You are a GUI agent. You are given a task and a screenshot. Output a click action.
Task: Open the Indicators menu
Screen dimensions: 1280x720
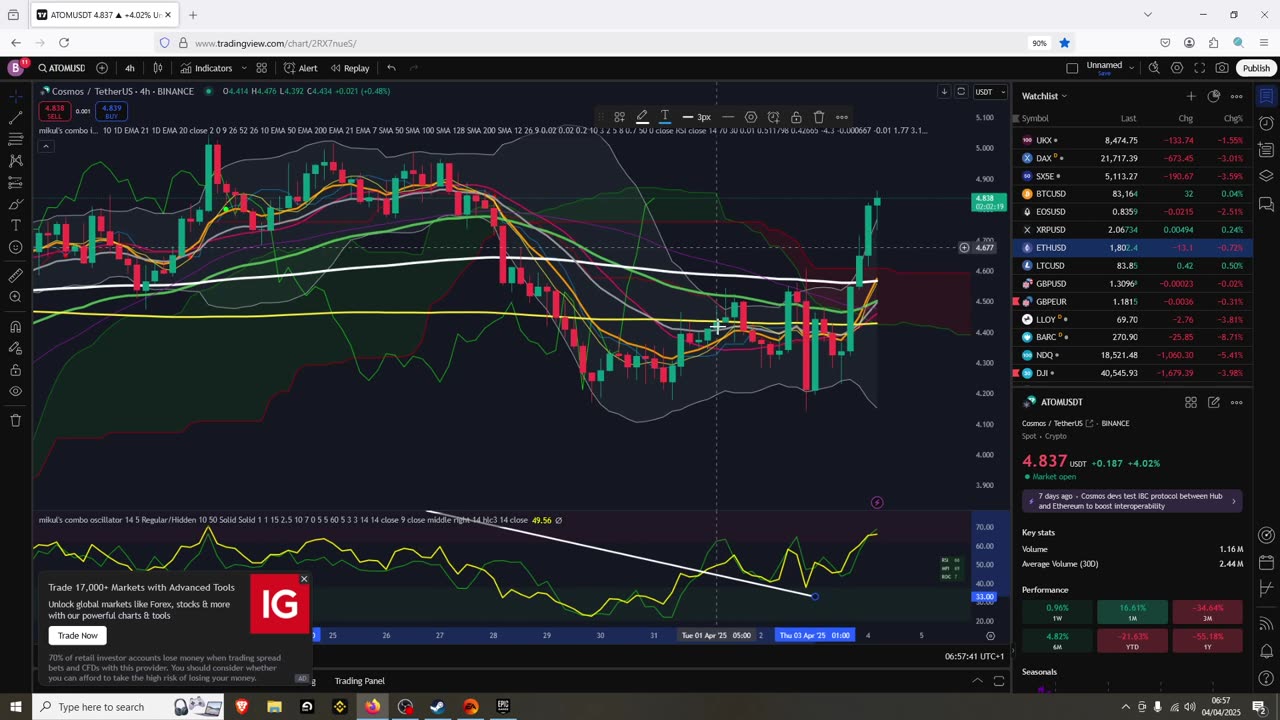click(207, 68)
